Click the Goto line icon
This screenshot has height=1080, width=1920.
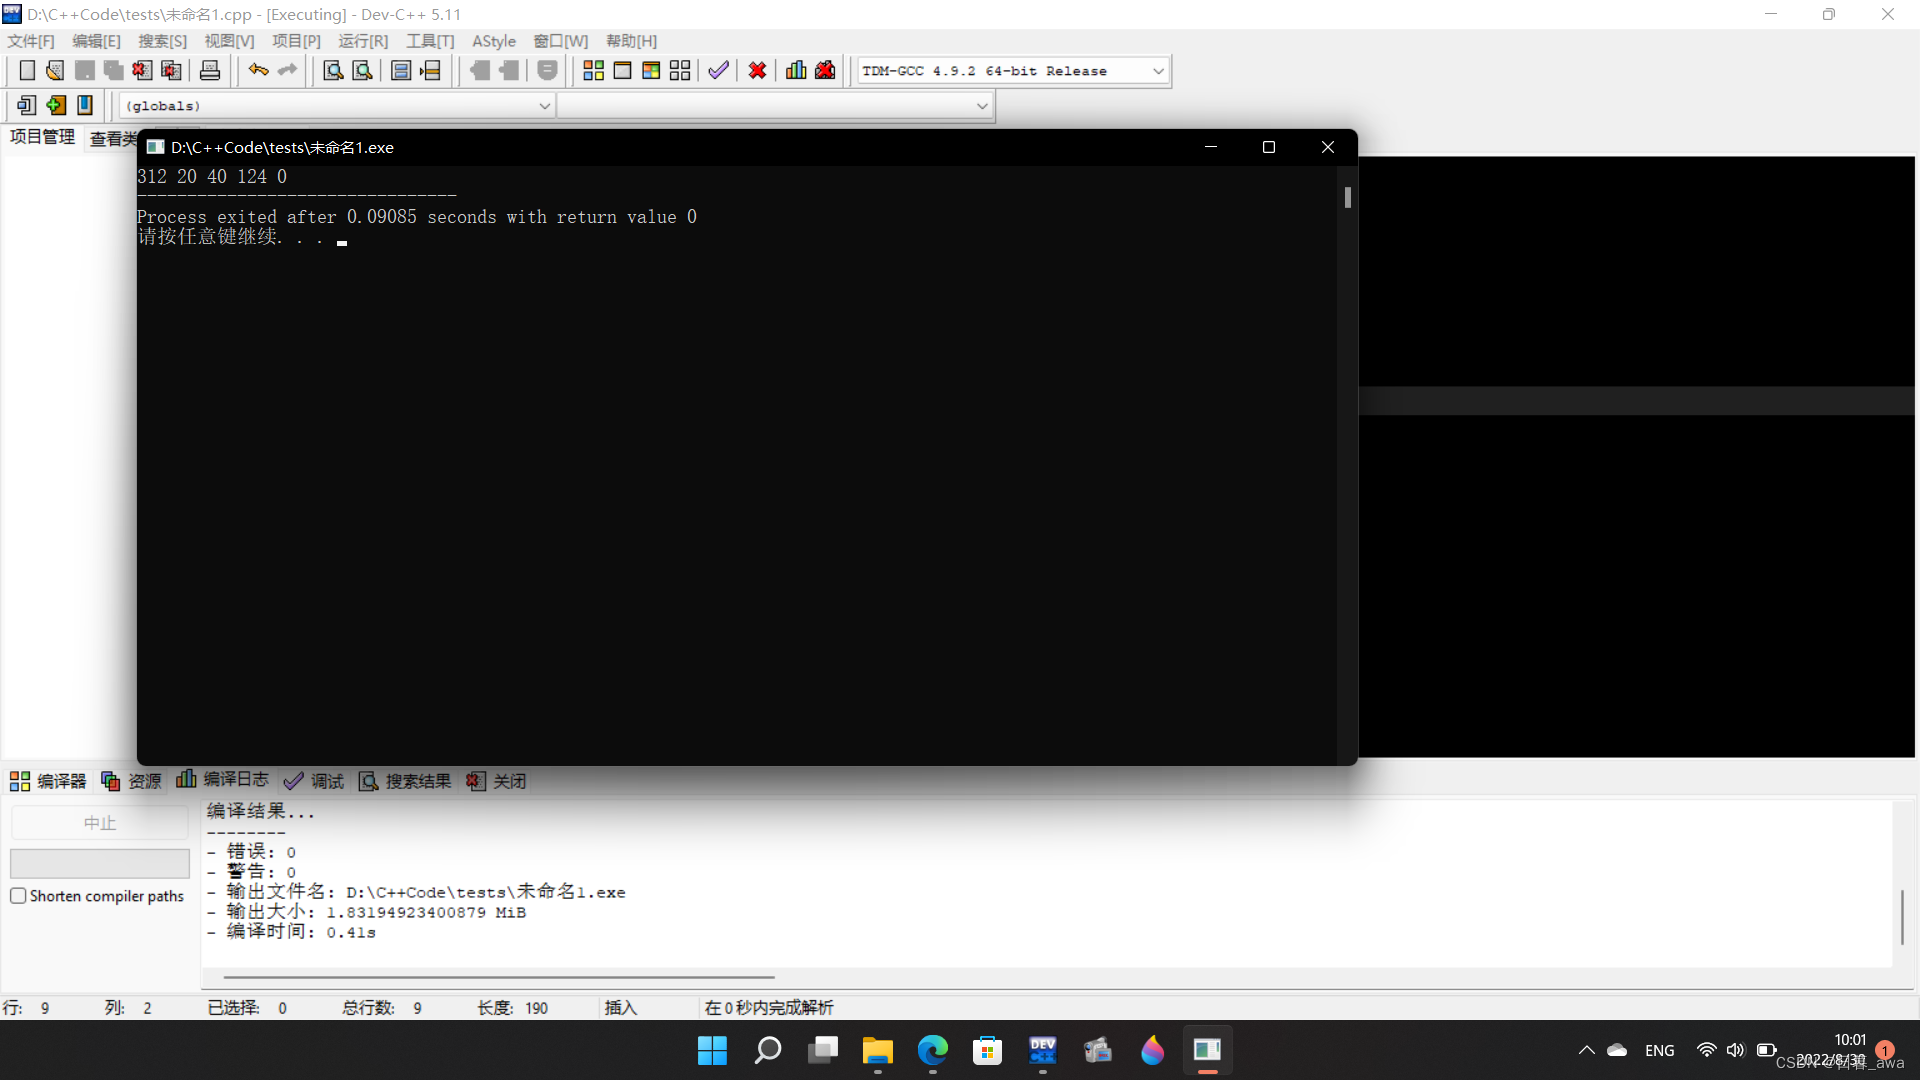(x=430, y=70)
